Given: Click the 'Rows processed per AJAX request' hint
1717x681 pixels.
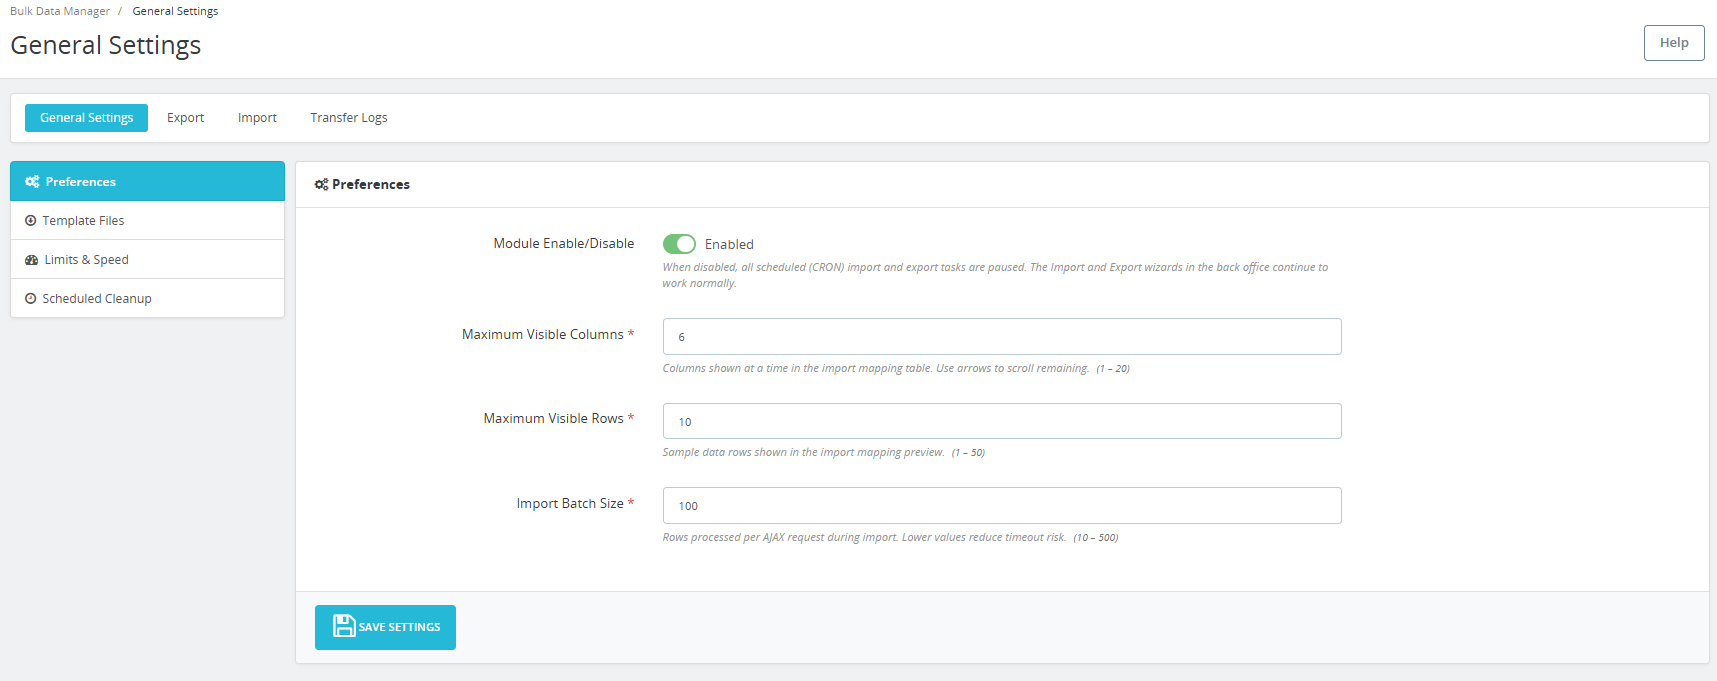Looking at the screenshot, I should point(864,538).
